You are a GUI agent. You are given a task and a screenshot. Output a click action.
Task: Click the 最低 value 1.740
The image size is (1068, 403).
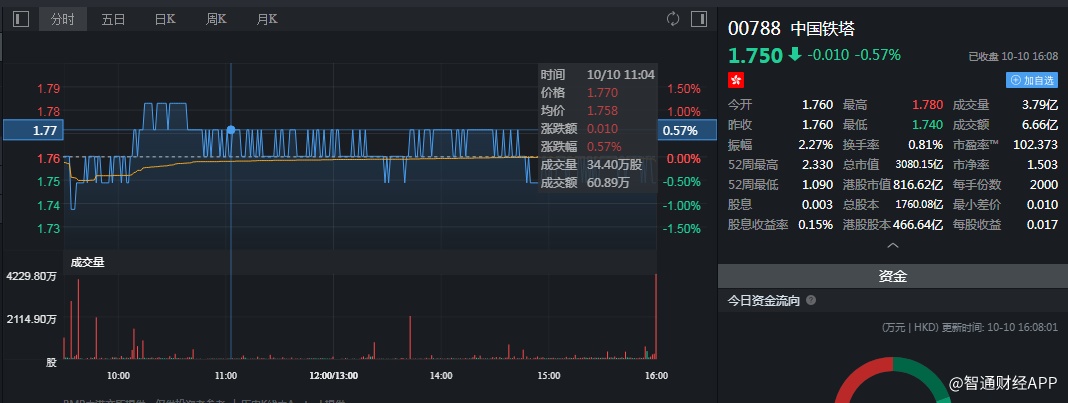click(x=929, y=125)
